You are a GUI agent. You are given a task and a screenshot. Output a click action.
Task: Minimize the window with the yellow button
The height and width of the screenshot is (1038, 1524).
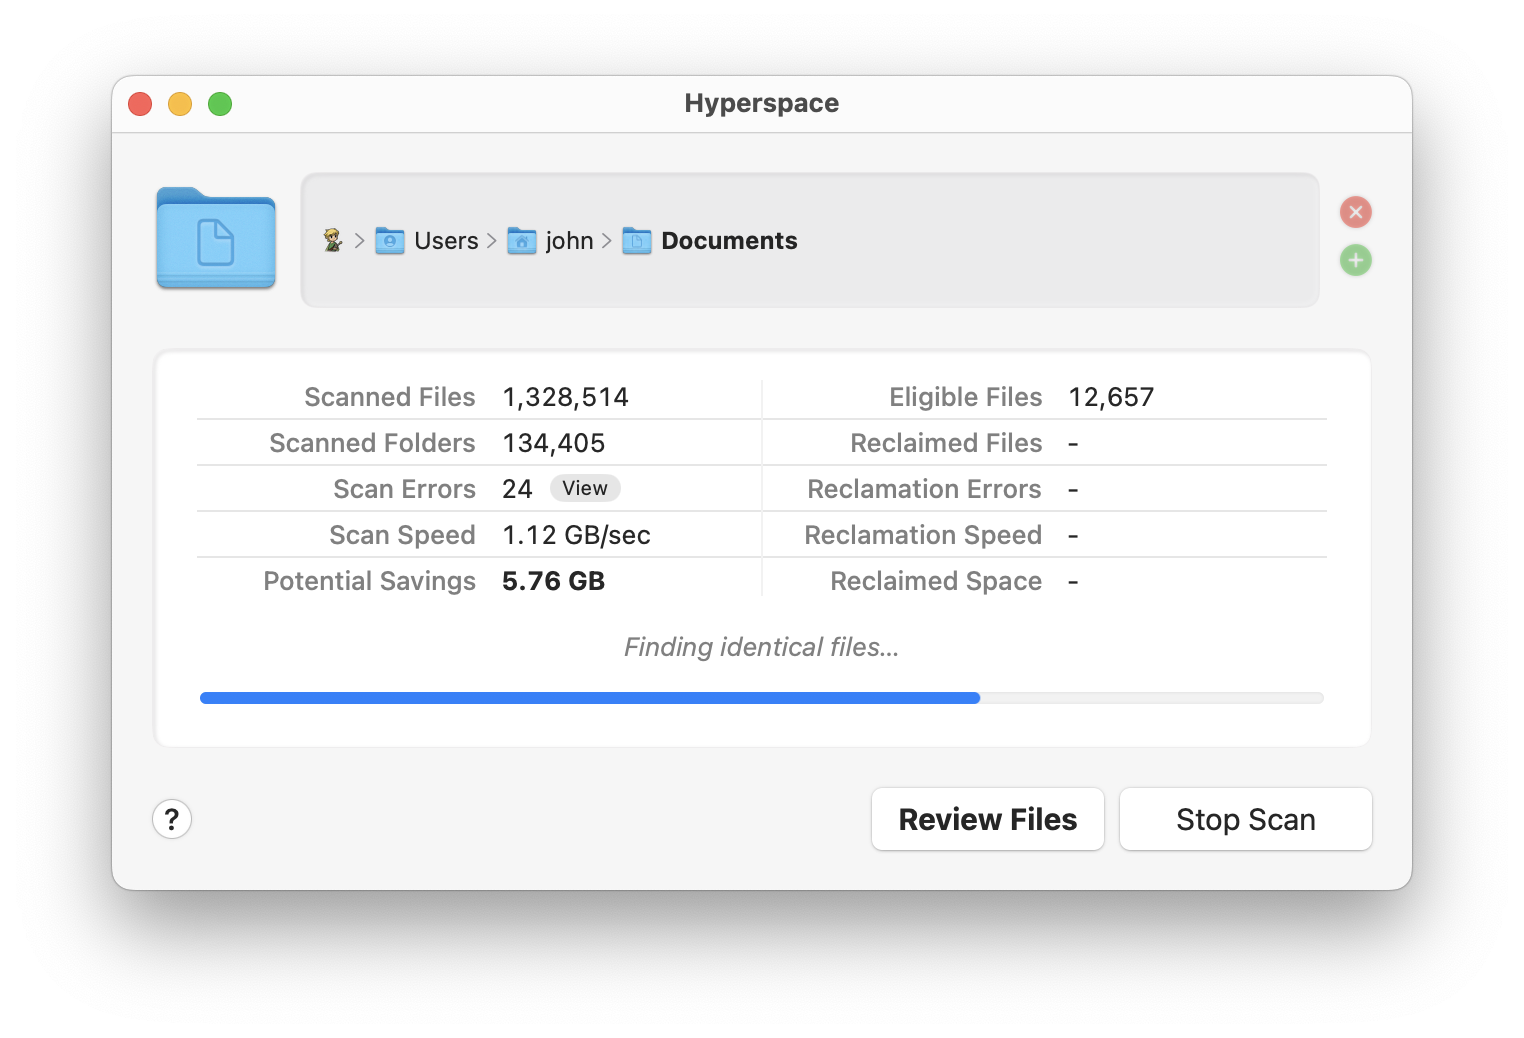pos(180,104)
